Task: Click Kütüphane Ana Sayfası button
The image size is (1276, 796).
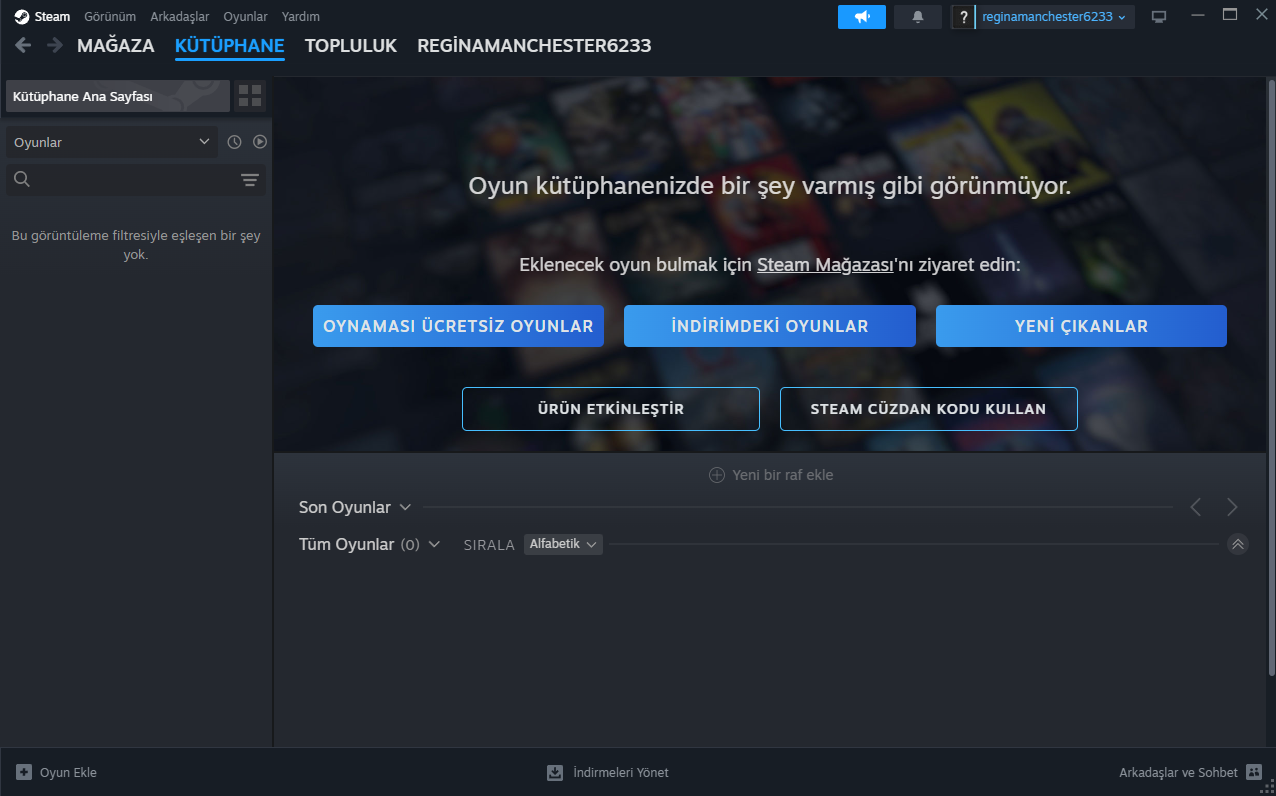Action: click(x=118, y=96)
